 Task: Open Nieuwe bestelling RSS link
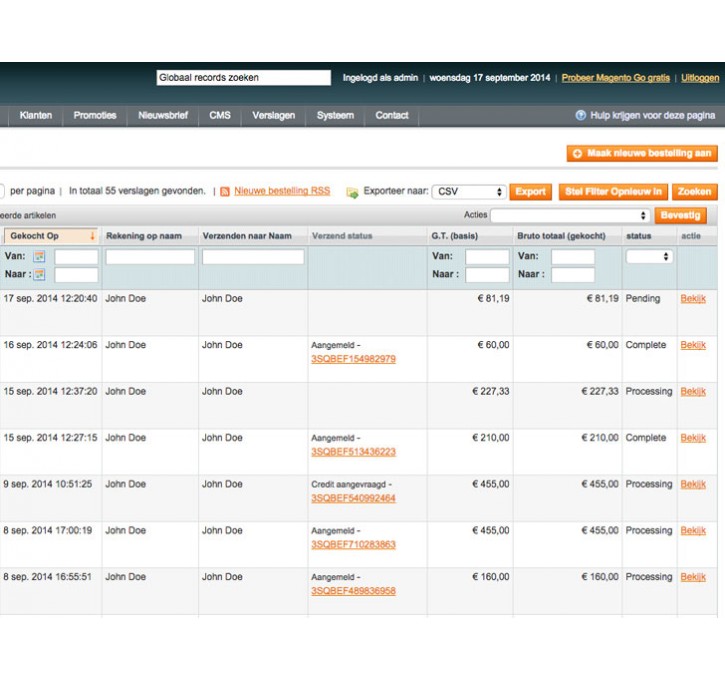point(282,191)
